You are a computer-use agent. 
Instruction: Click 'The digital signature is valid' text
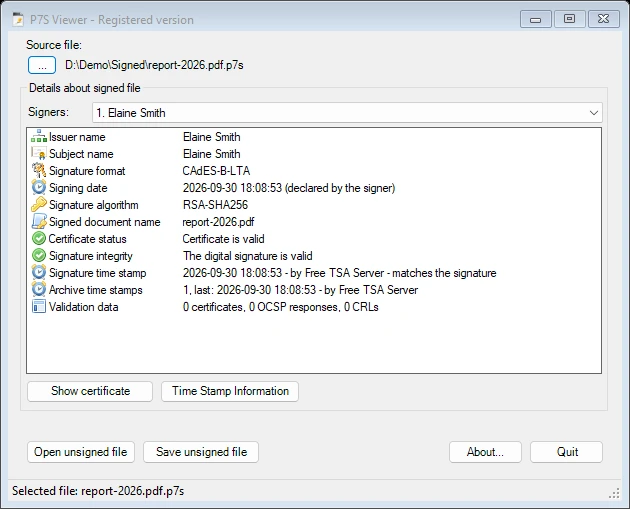248,256
